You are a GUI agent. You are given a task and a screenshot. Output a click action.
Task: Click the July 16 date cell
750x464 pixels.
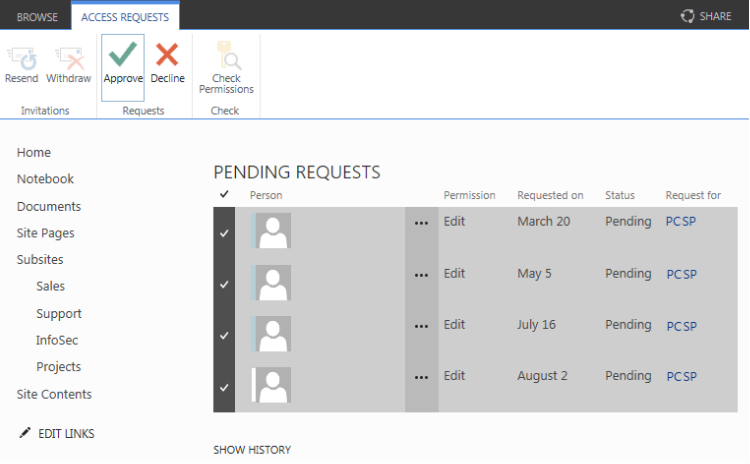click(x=536, y=325)
